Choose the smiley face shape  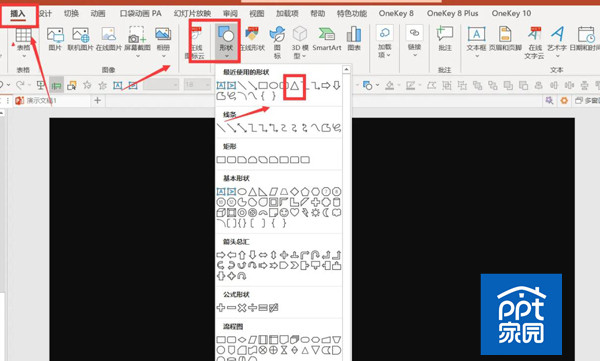[x=284, y=212]
